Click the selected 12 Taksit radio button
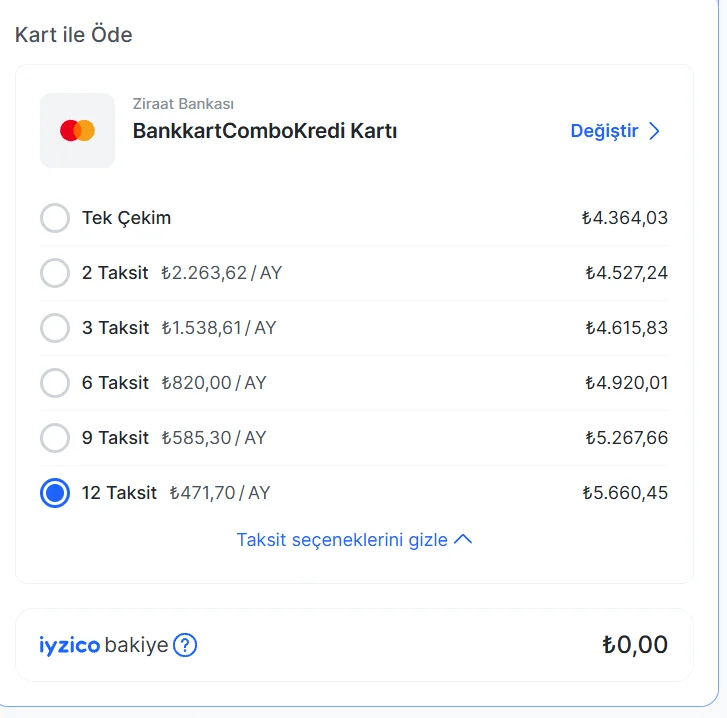This screenshot has height=718, width=727. [55, 493]
